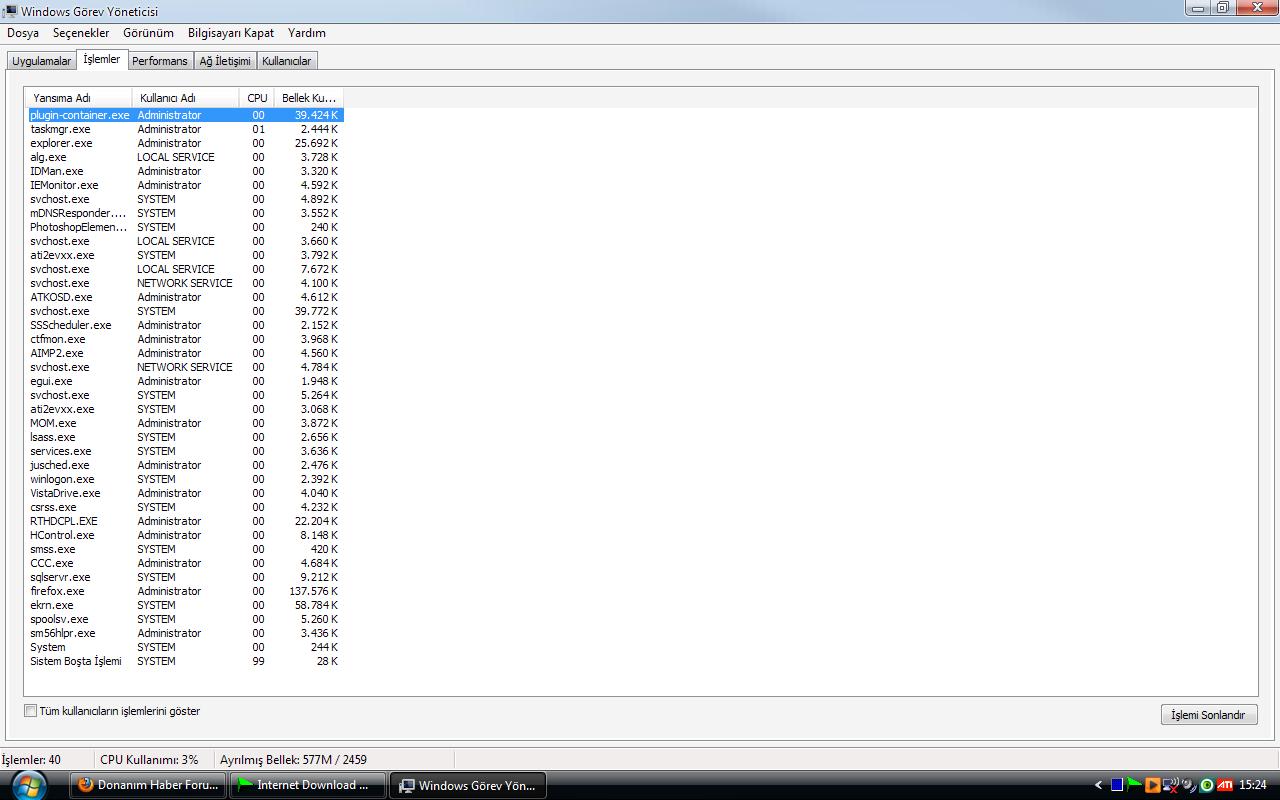Switch to Donanım Haber Forum taskbar button
Image resolution: width=1280 pixels, height=800 pixels.
coord(149,785)
